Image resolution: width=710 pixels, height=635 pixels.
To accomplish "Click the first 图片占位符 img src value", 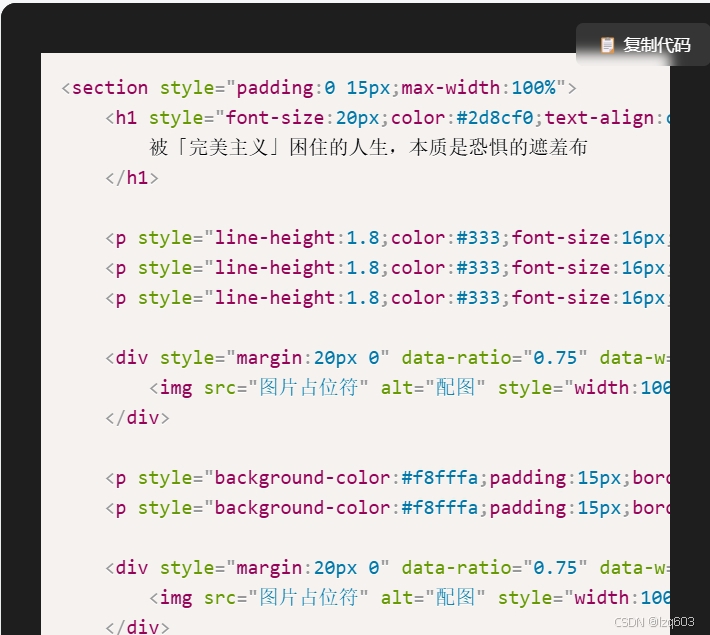I will coord(308,388).
